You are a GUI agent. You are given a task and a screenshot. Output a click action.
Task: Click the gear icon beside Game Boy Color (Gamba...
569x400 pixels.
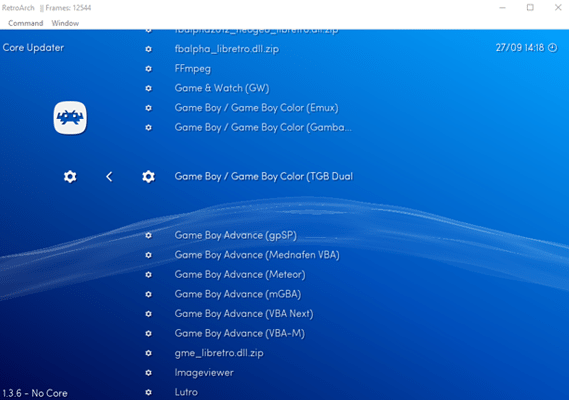pos(148,127)
